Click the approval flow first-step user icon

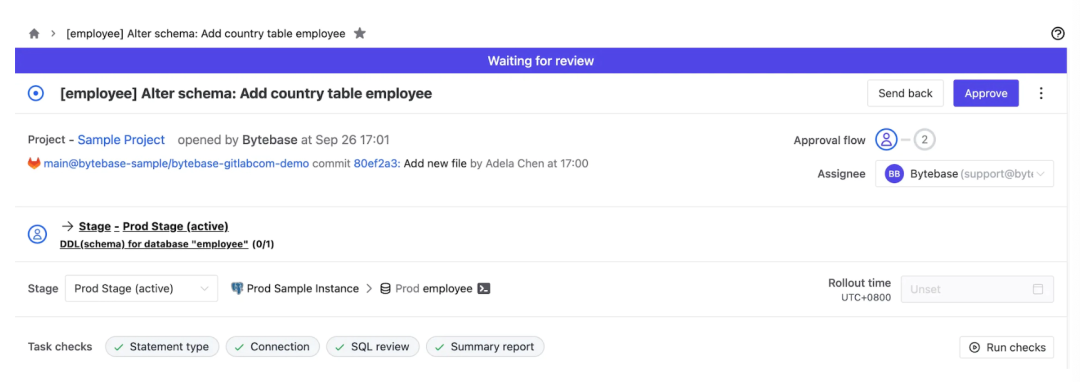click(x=886, y=140)
